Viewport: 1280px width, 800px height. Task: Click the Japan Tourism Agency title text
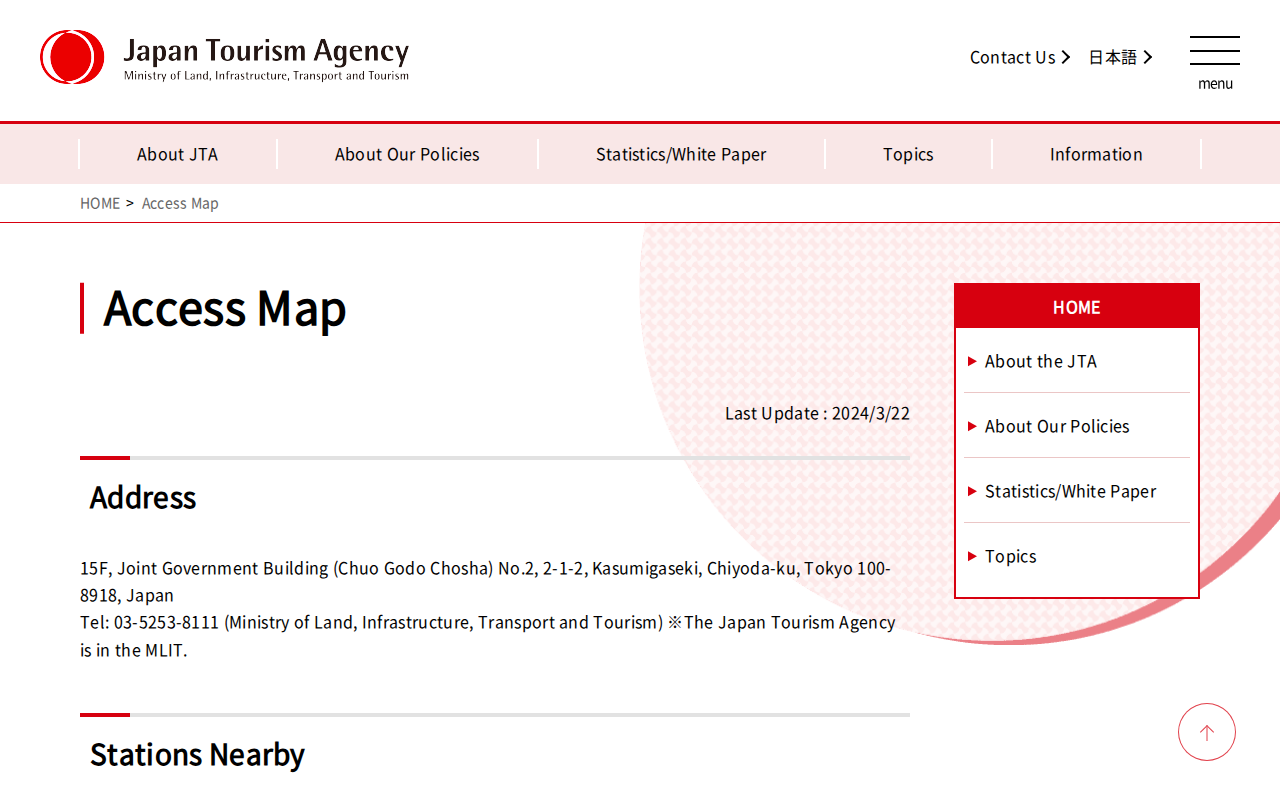tap(266, 51)
